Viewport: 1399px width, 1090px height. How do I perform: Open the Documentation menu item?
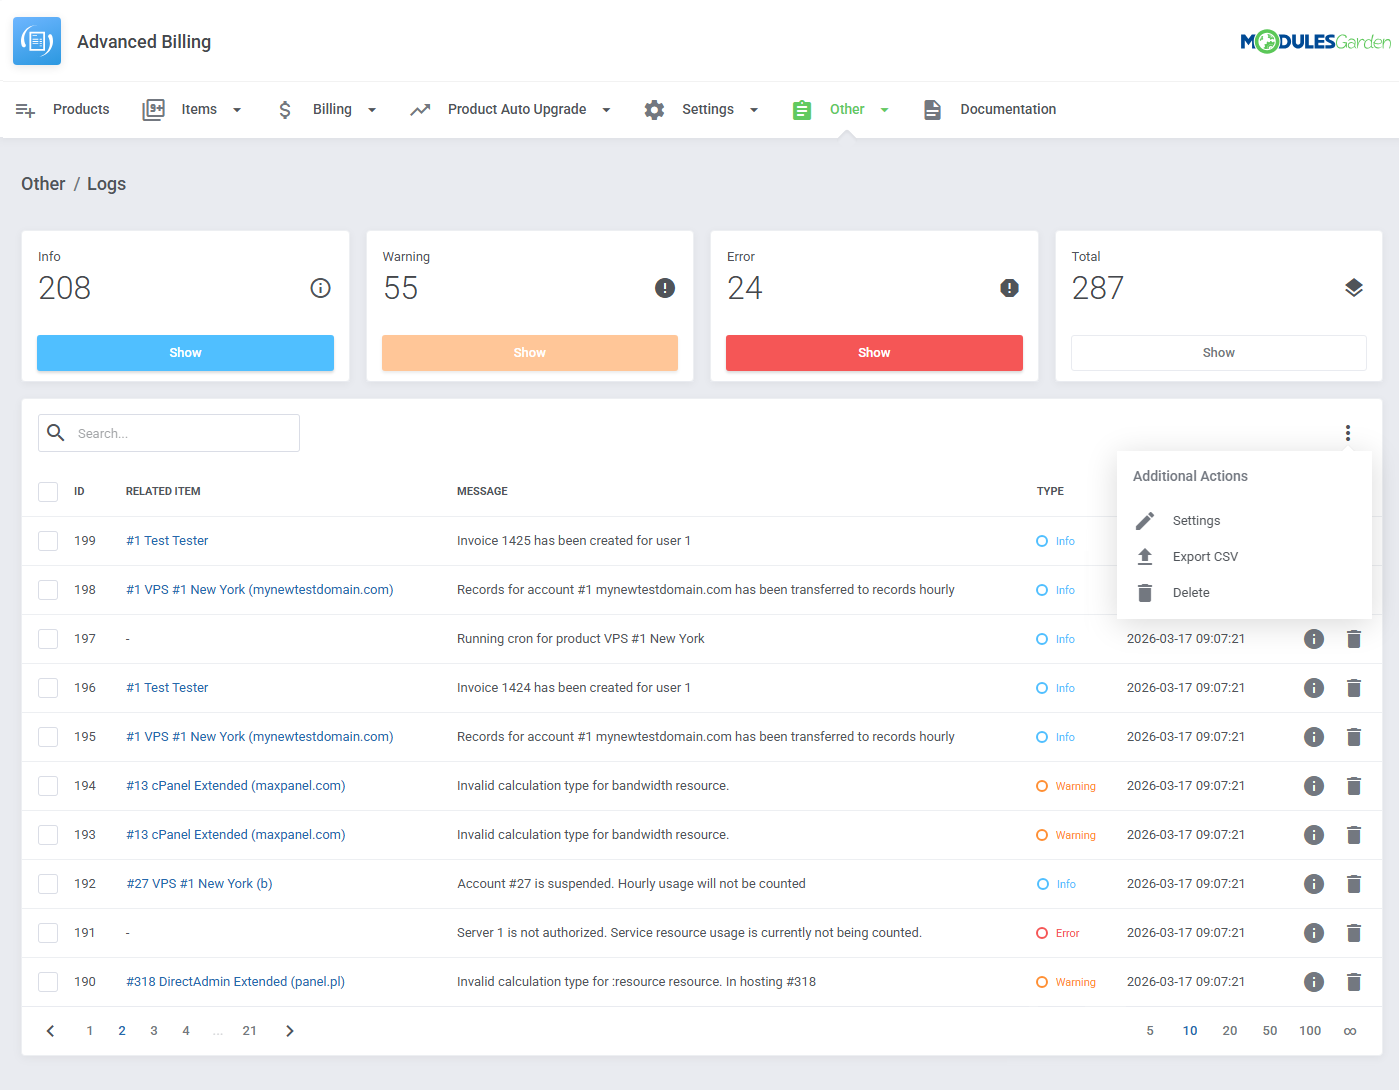pos(1008,109)
